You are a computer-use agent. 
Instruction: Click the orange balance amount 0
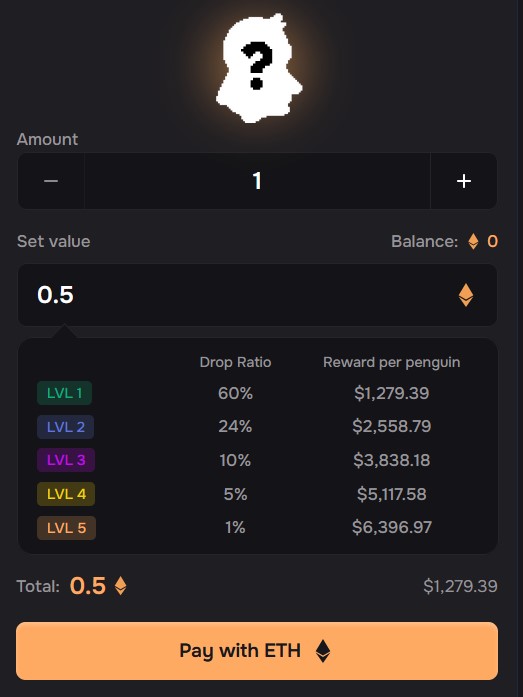pyautogui.click(x=492, y=241)
